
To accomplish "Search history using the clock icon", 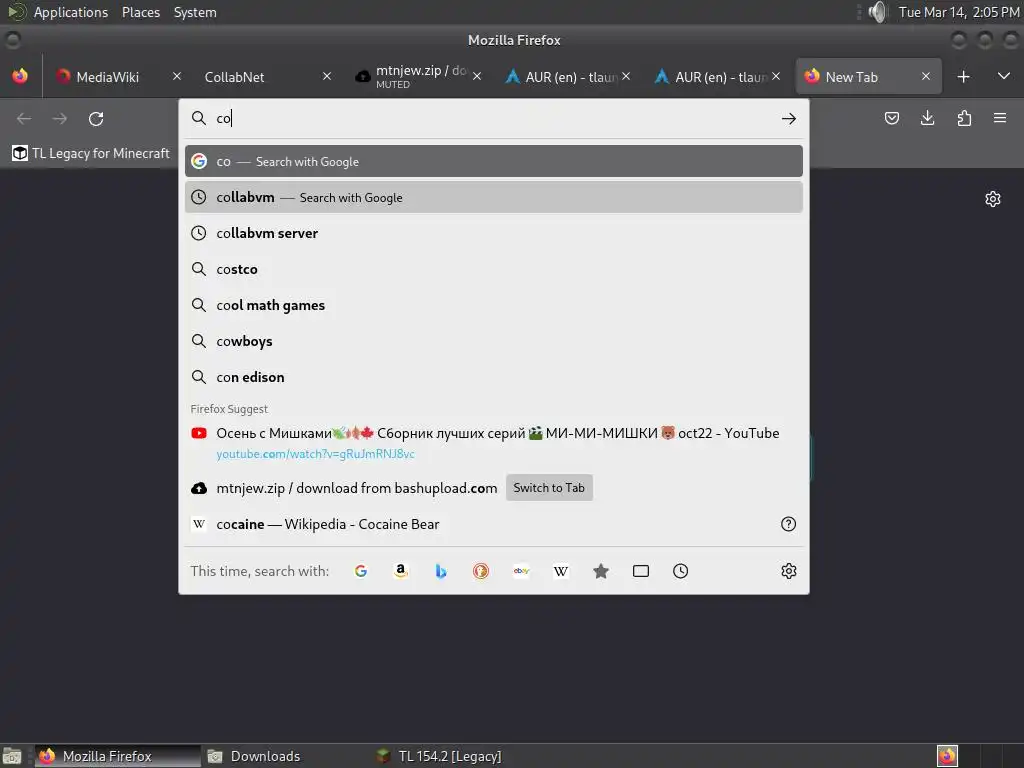I will pos(680,571).
